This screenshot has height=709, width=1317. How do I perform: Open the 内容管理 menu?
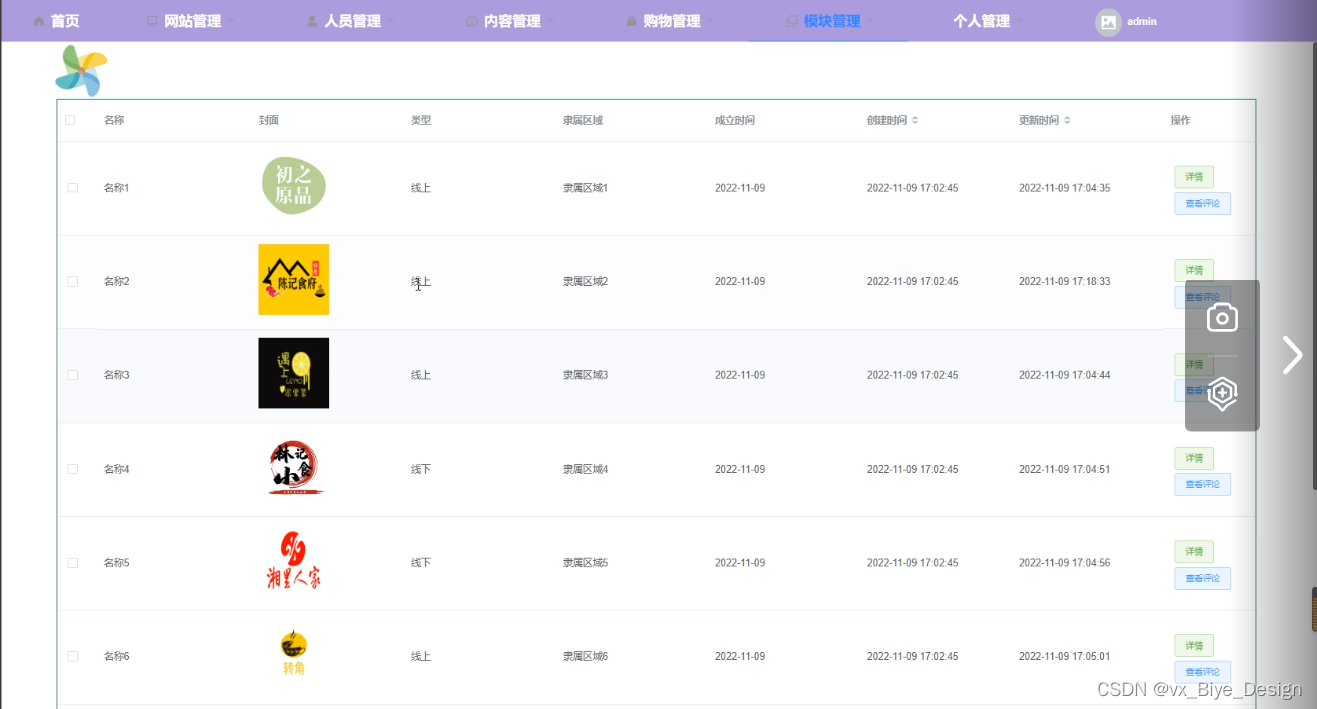click(x=511, y=21)
